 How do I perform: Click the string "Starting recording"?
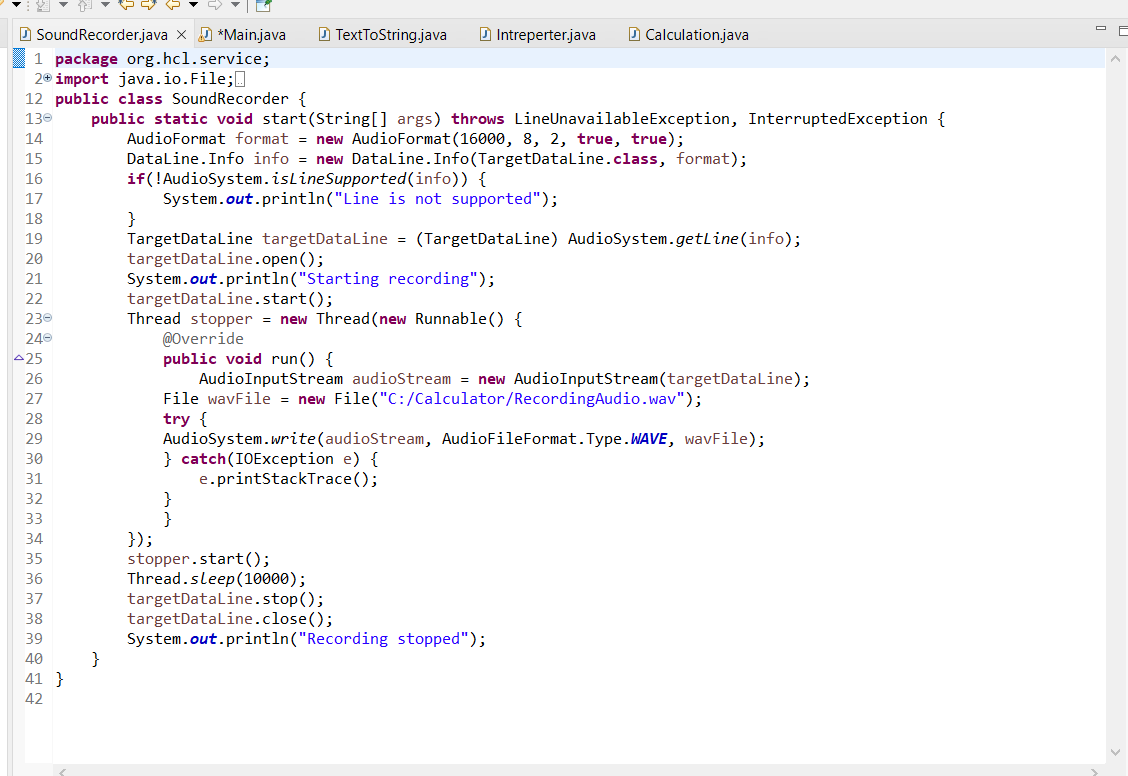click(x=388, y=279)
